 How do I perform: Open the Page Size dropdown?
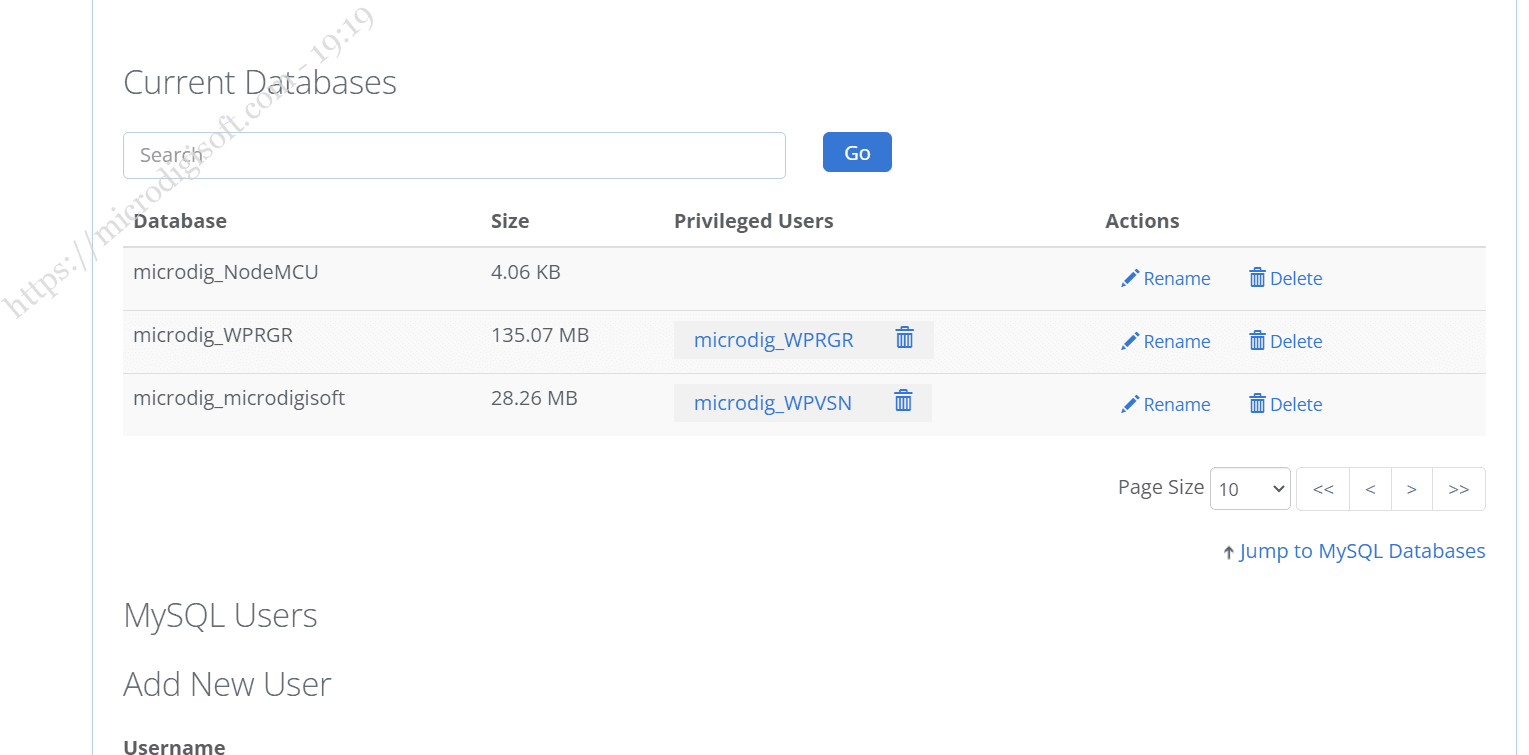point(1250,488)
